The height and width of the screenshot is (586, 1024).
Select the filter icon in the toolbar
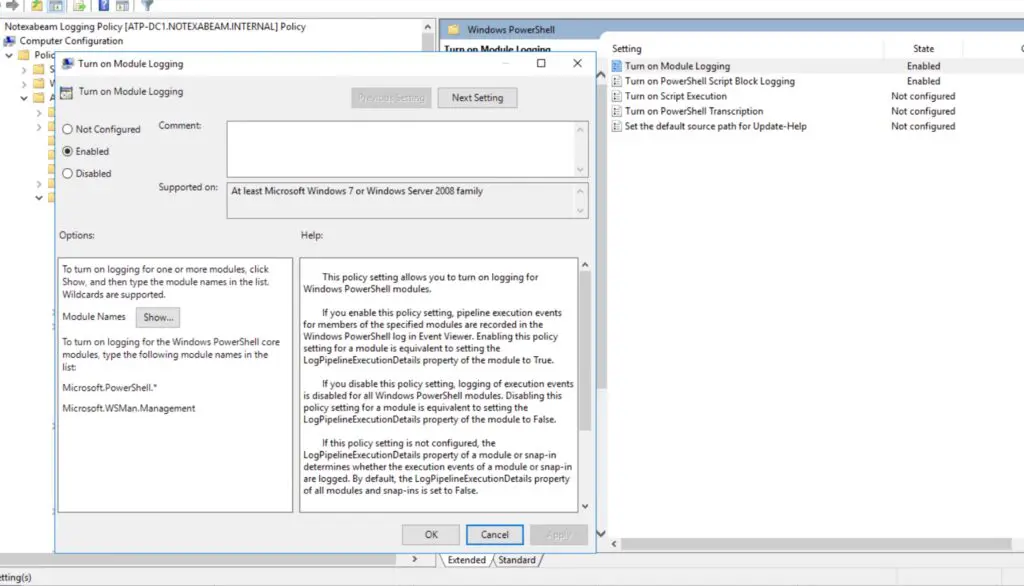click(148, 7)
